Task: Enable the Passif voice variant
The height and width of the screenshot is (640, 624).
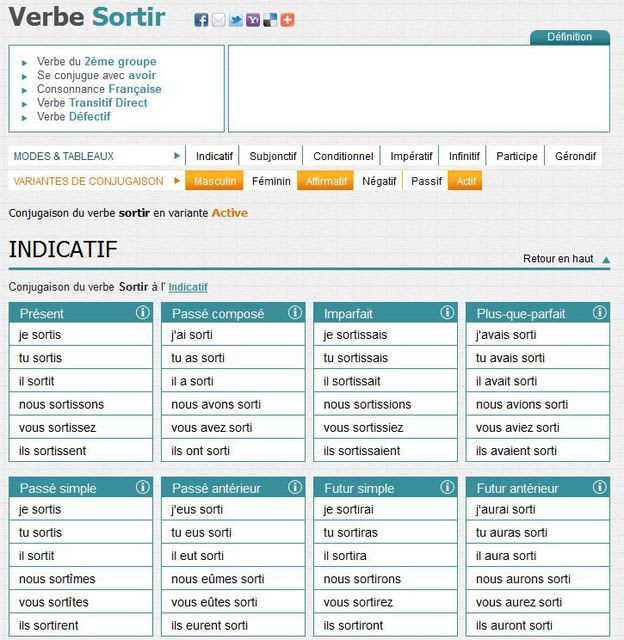Action: coord(426,181)
